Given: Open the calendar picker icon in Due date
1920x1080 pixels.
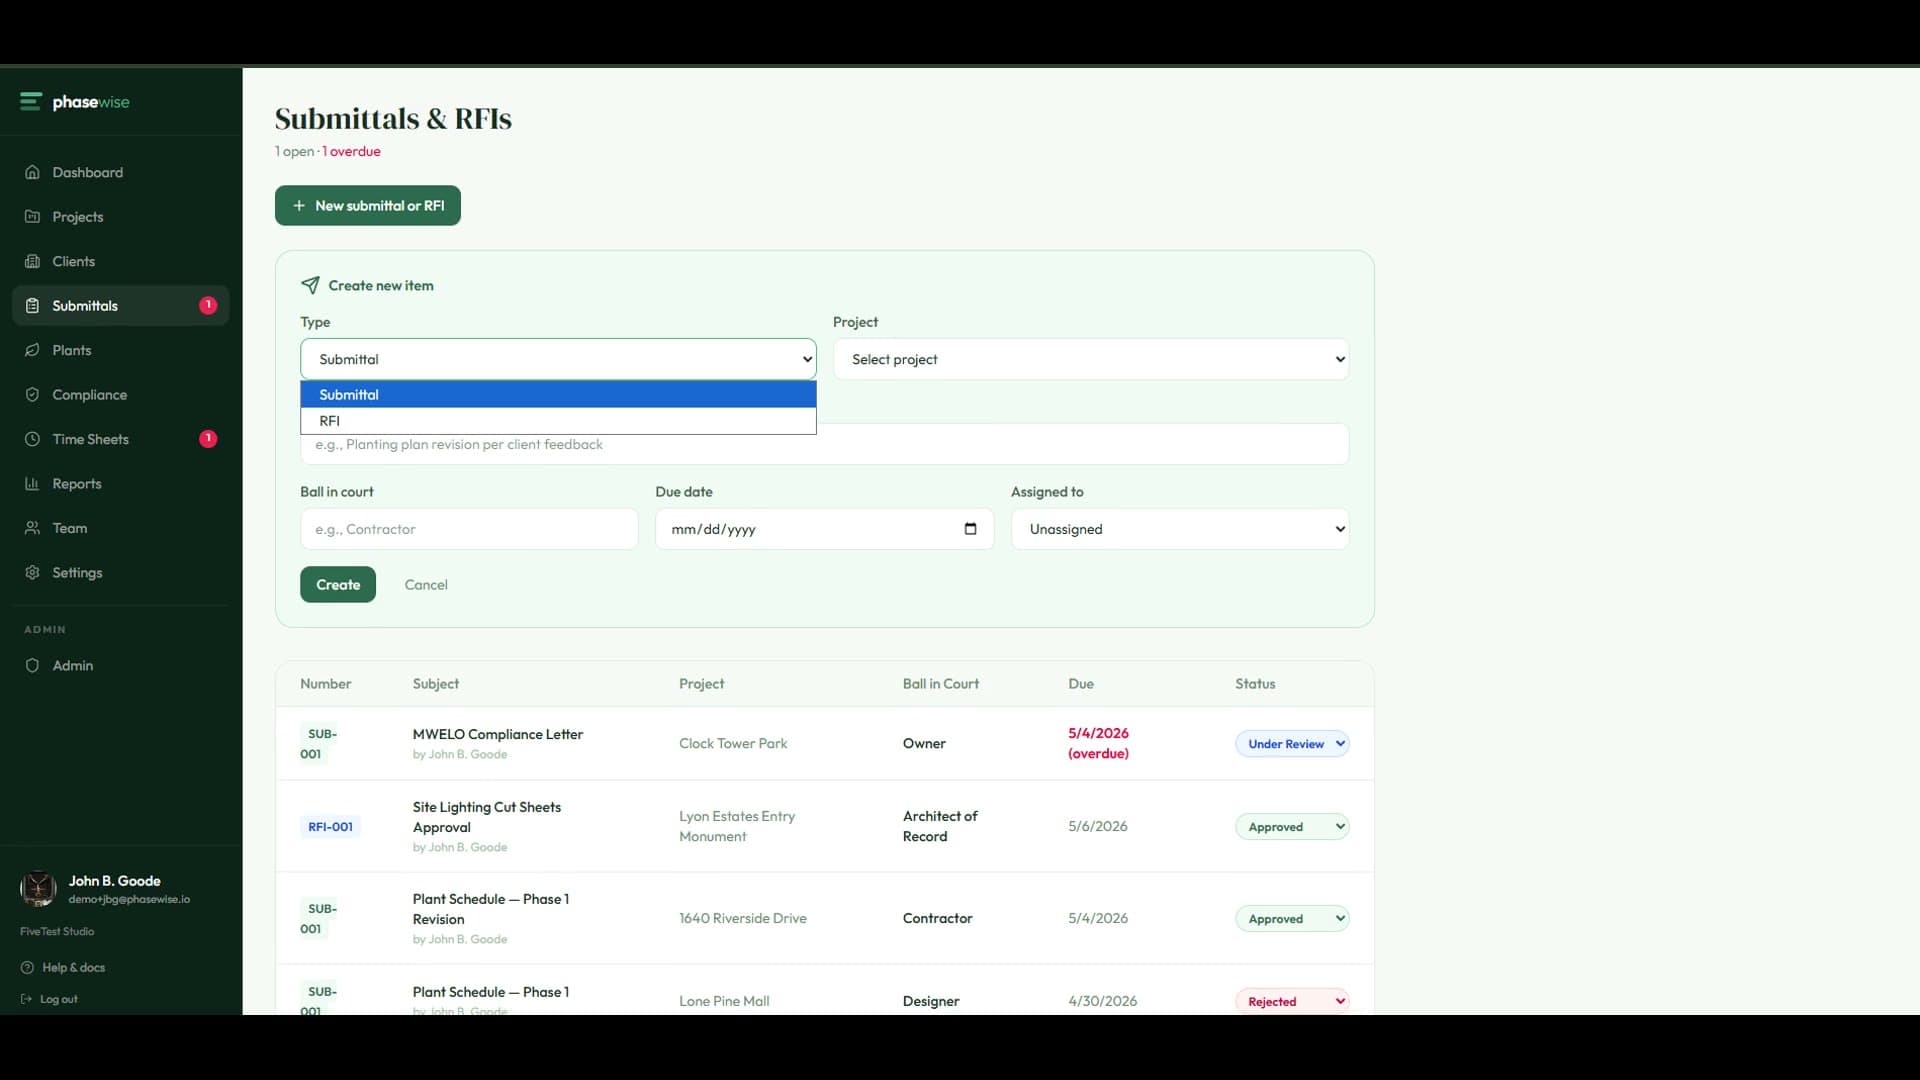Looking at the screenshot, I should [970, 529].
